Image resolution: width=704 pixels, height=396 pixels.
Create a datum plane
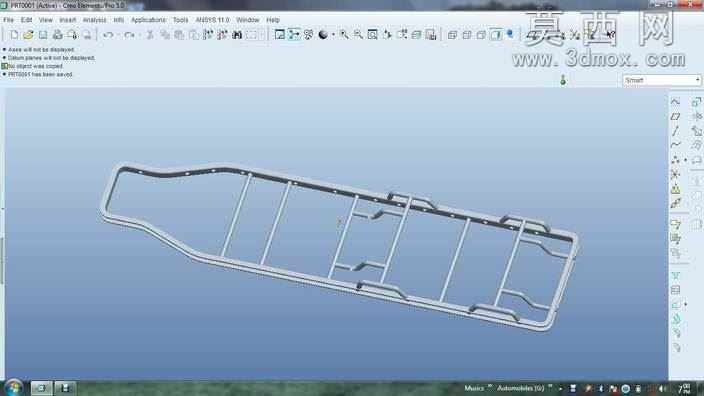675,116
